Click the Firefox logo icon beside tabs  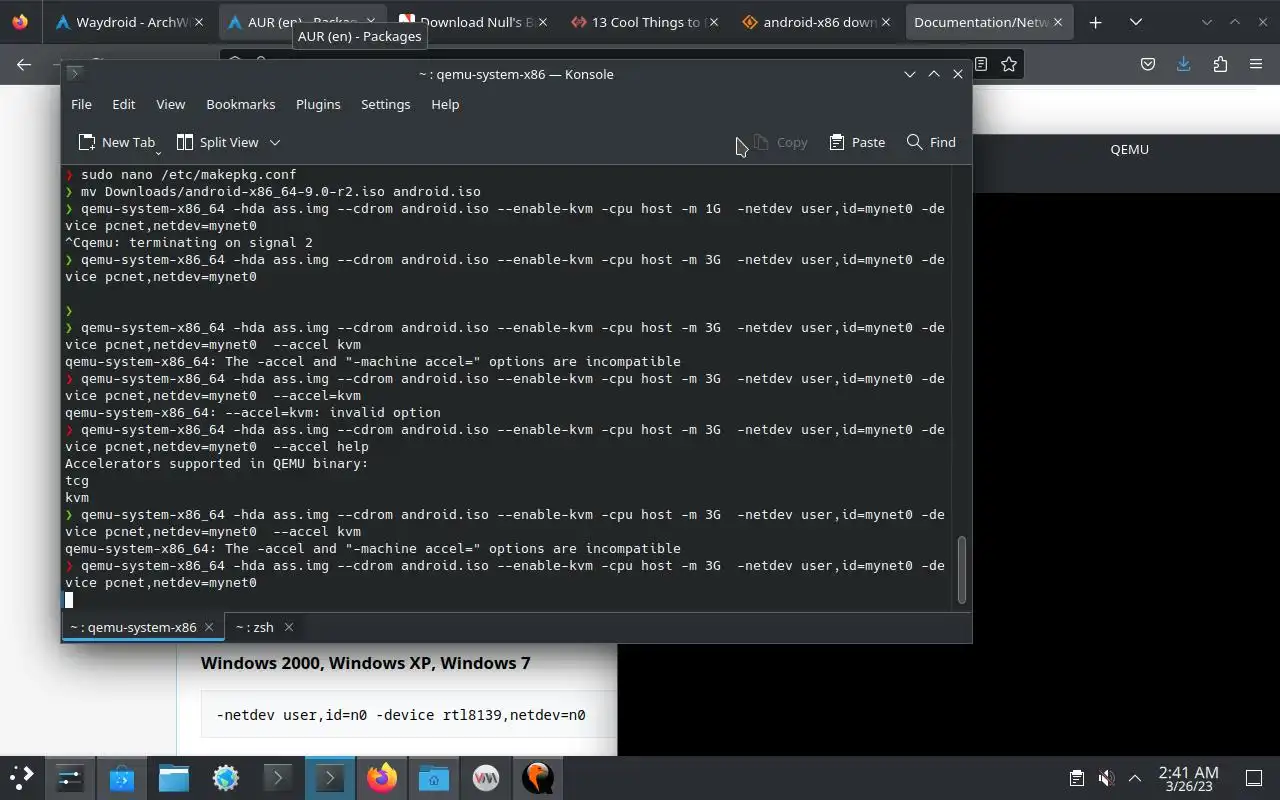[20, 22]
